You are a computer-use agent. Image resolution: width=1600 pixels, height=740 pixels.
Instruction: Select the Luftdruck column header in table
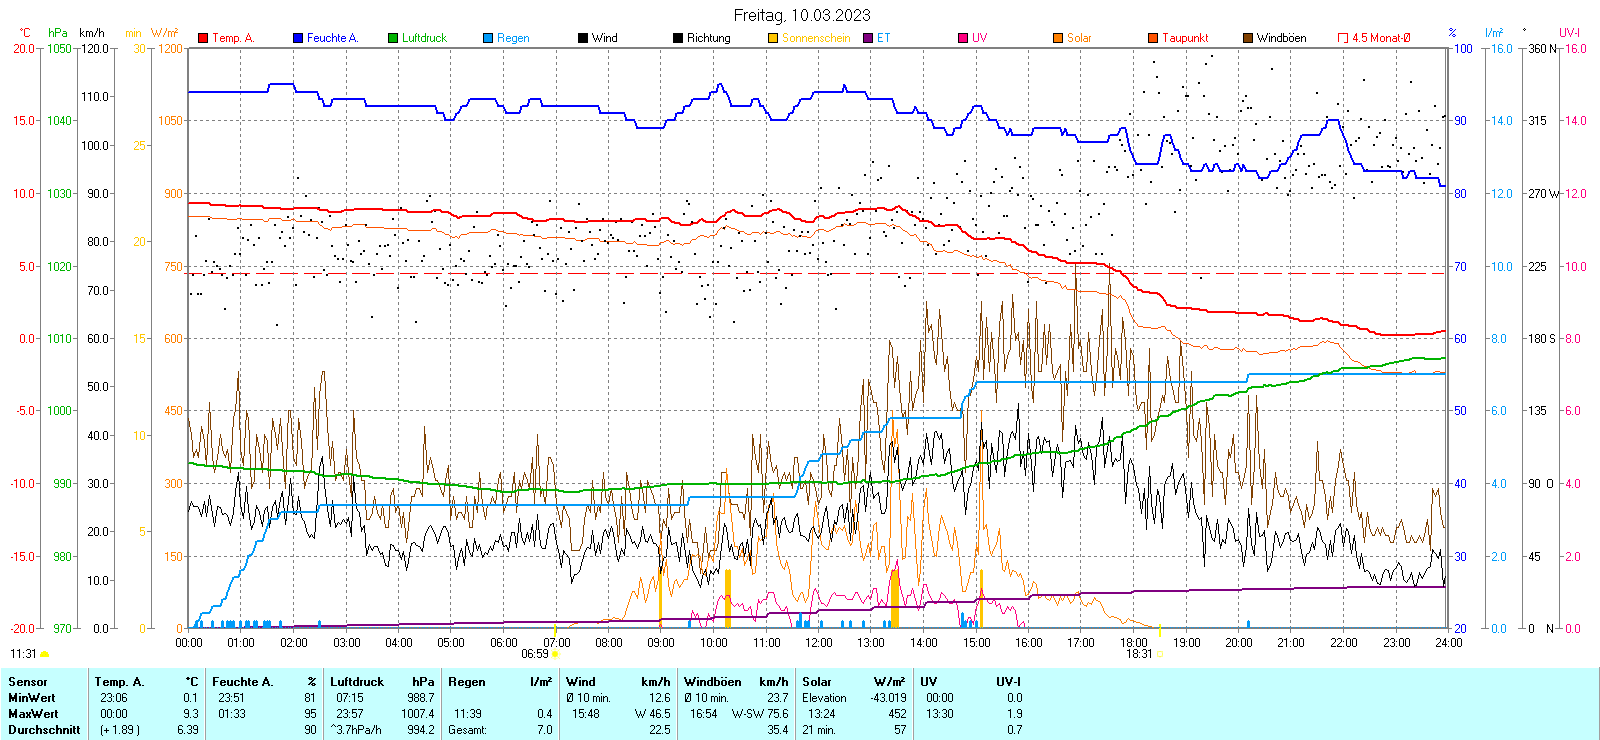click(357, 682)
